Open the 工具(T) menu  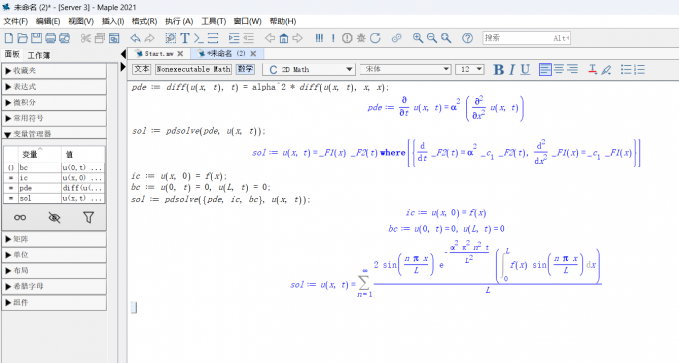click(x=213, y=21)
